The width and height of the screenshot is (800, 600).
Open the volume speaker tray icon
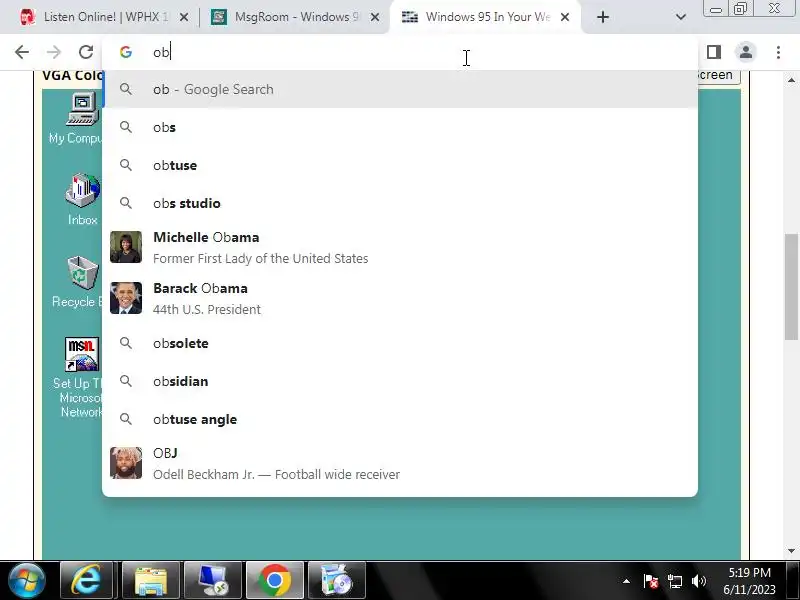tap(698, 581)
